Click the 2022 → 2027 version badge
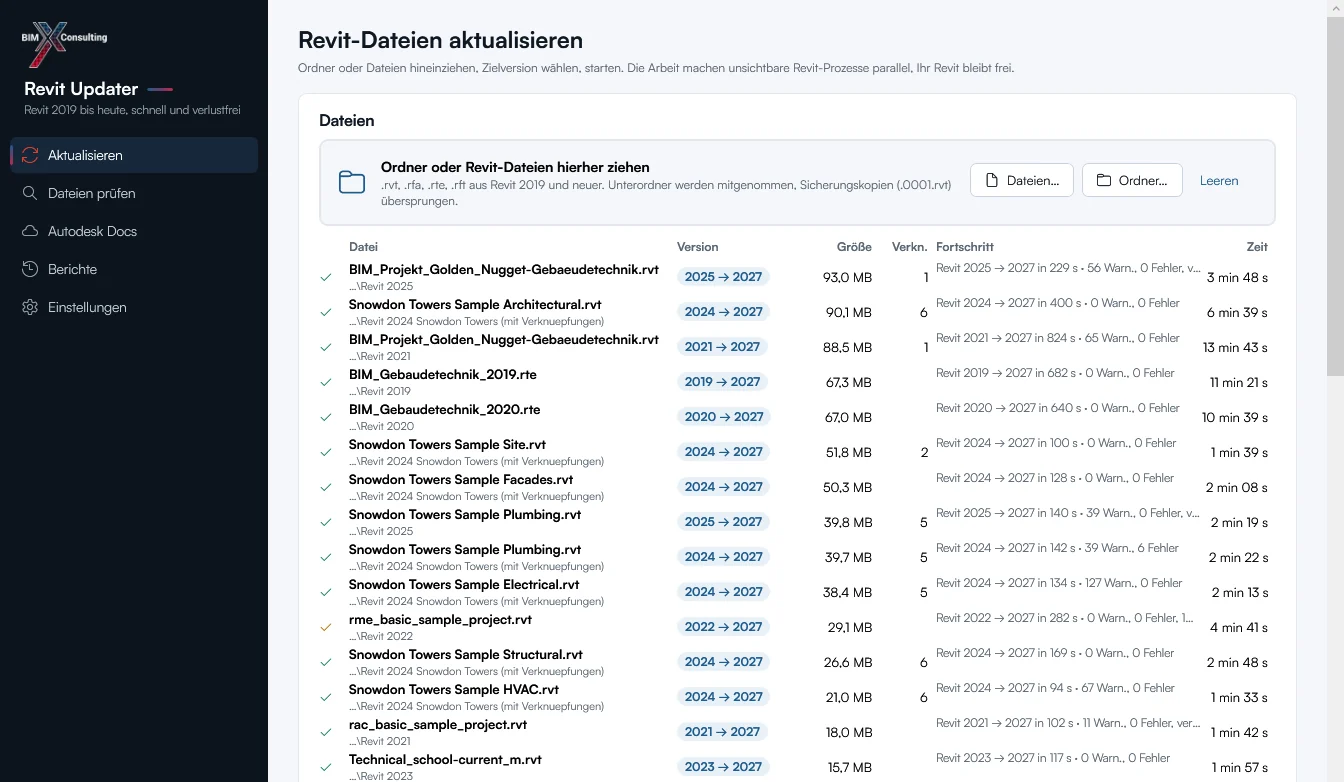Screen dimensions: 1344x782 point(724,627)
